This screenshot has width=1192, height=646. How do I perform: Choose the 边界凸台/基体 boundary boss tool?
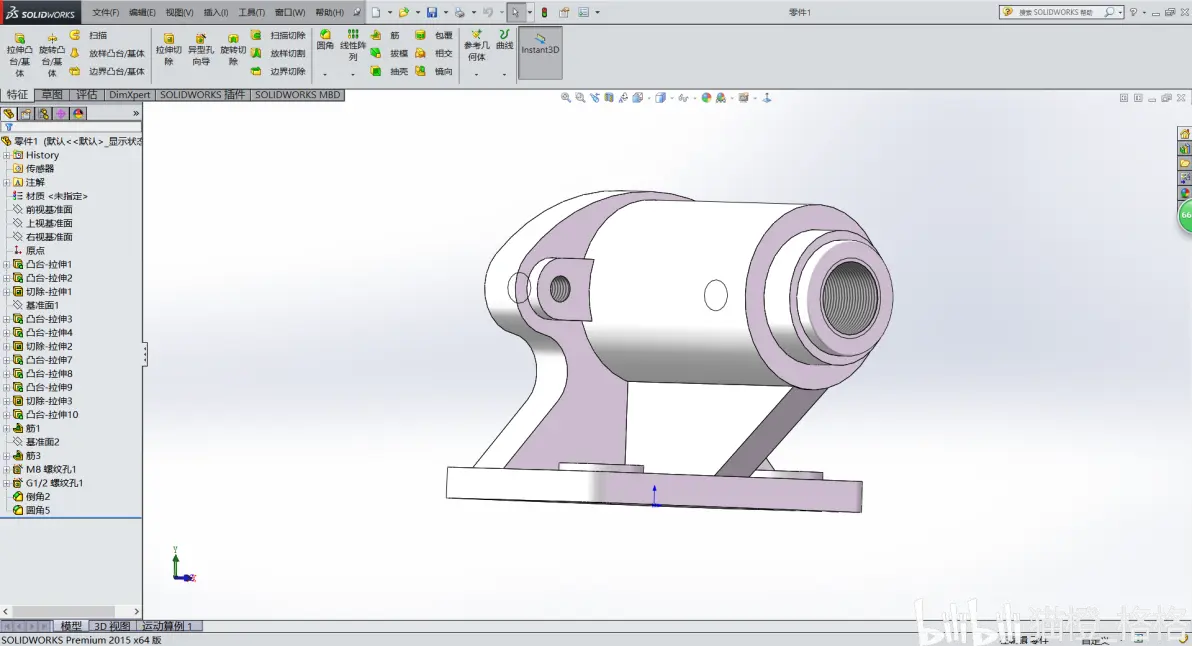pos(107,71)
